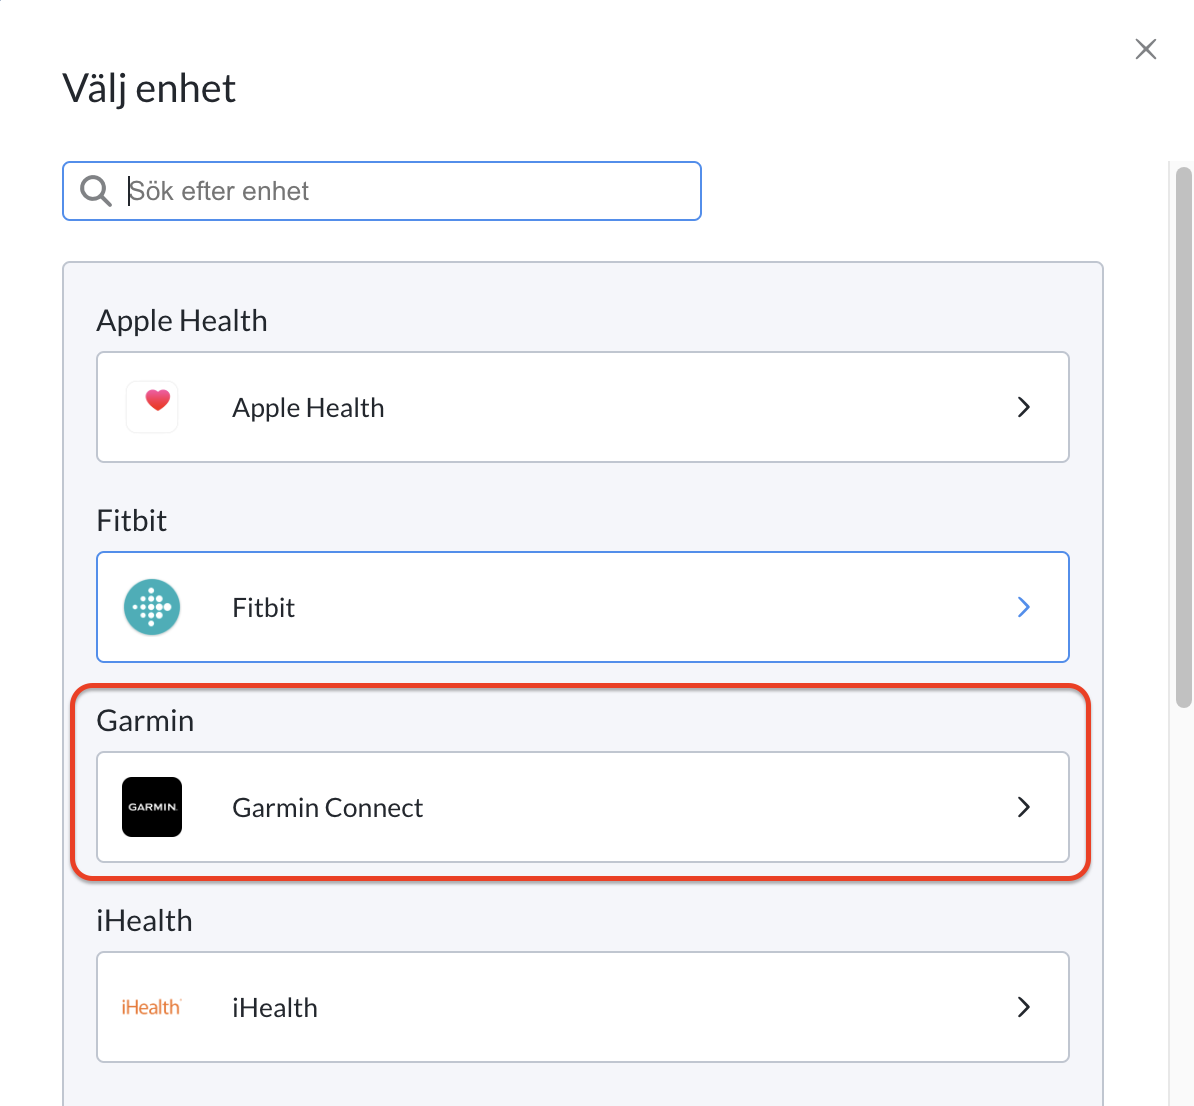
Task: Select the Fitbit device row
Action: pos(583,607)
